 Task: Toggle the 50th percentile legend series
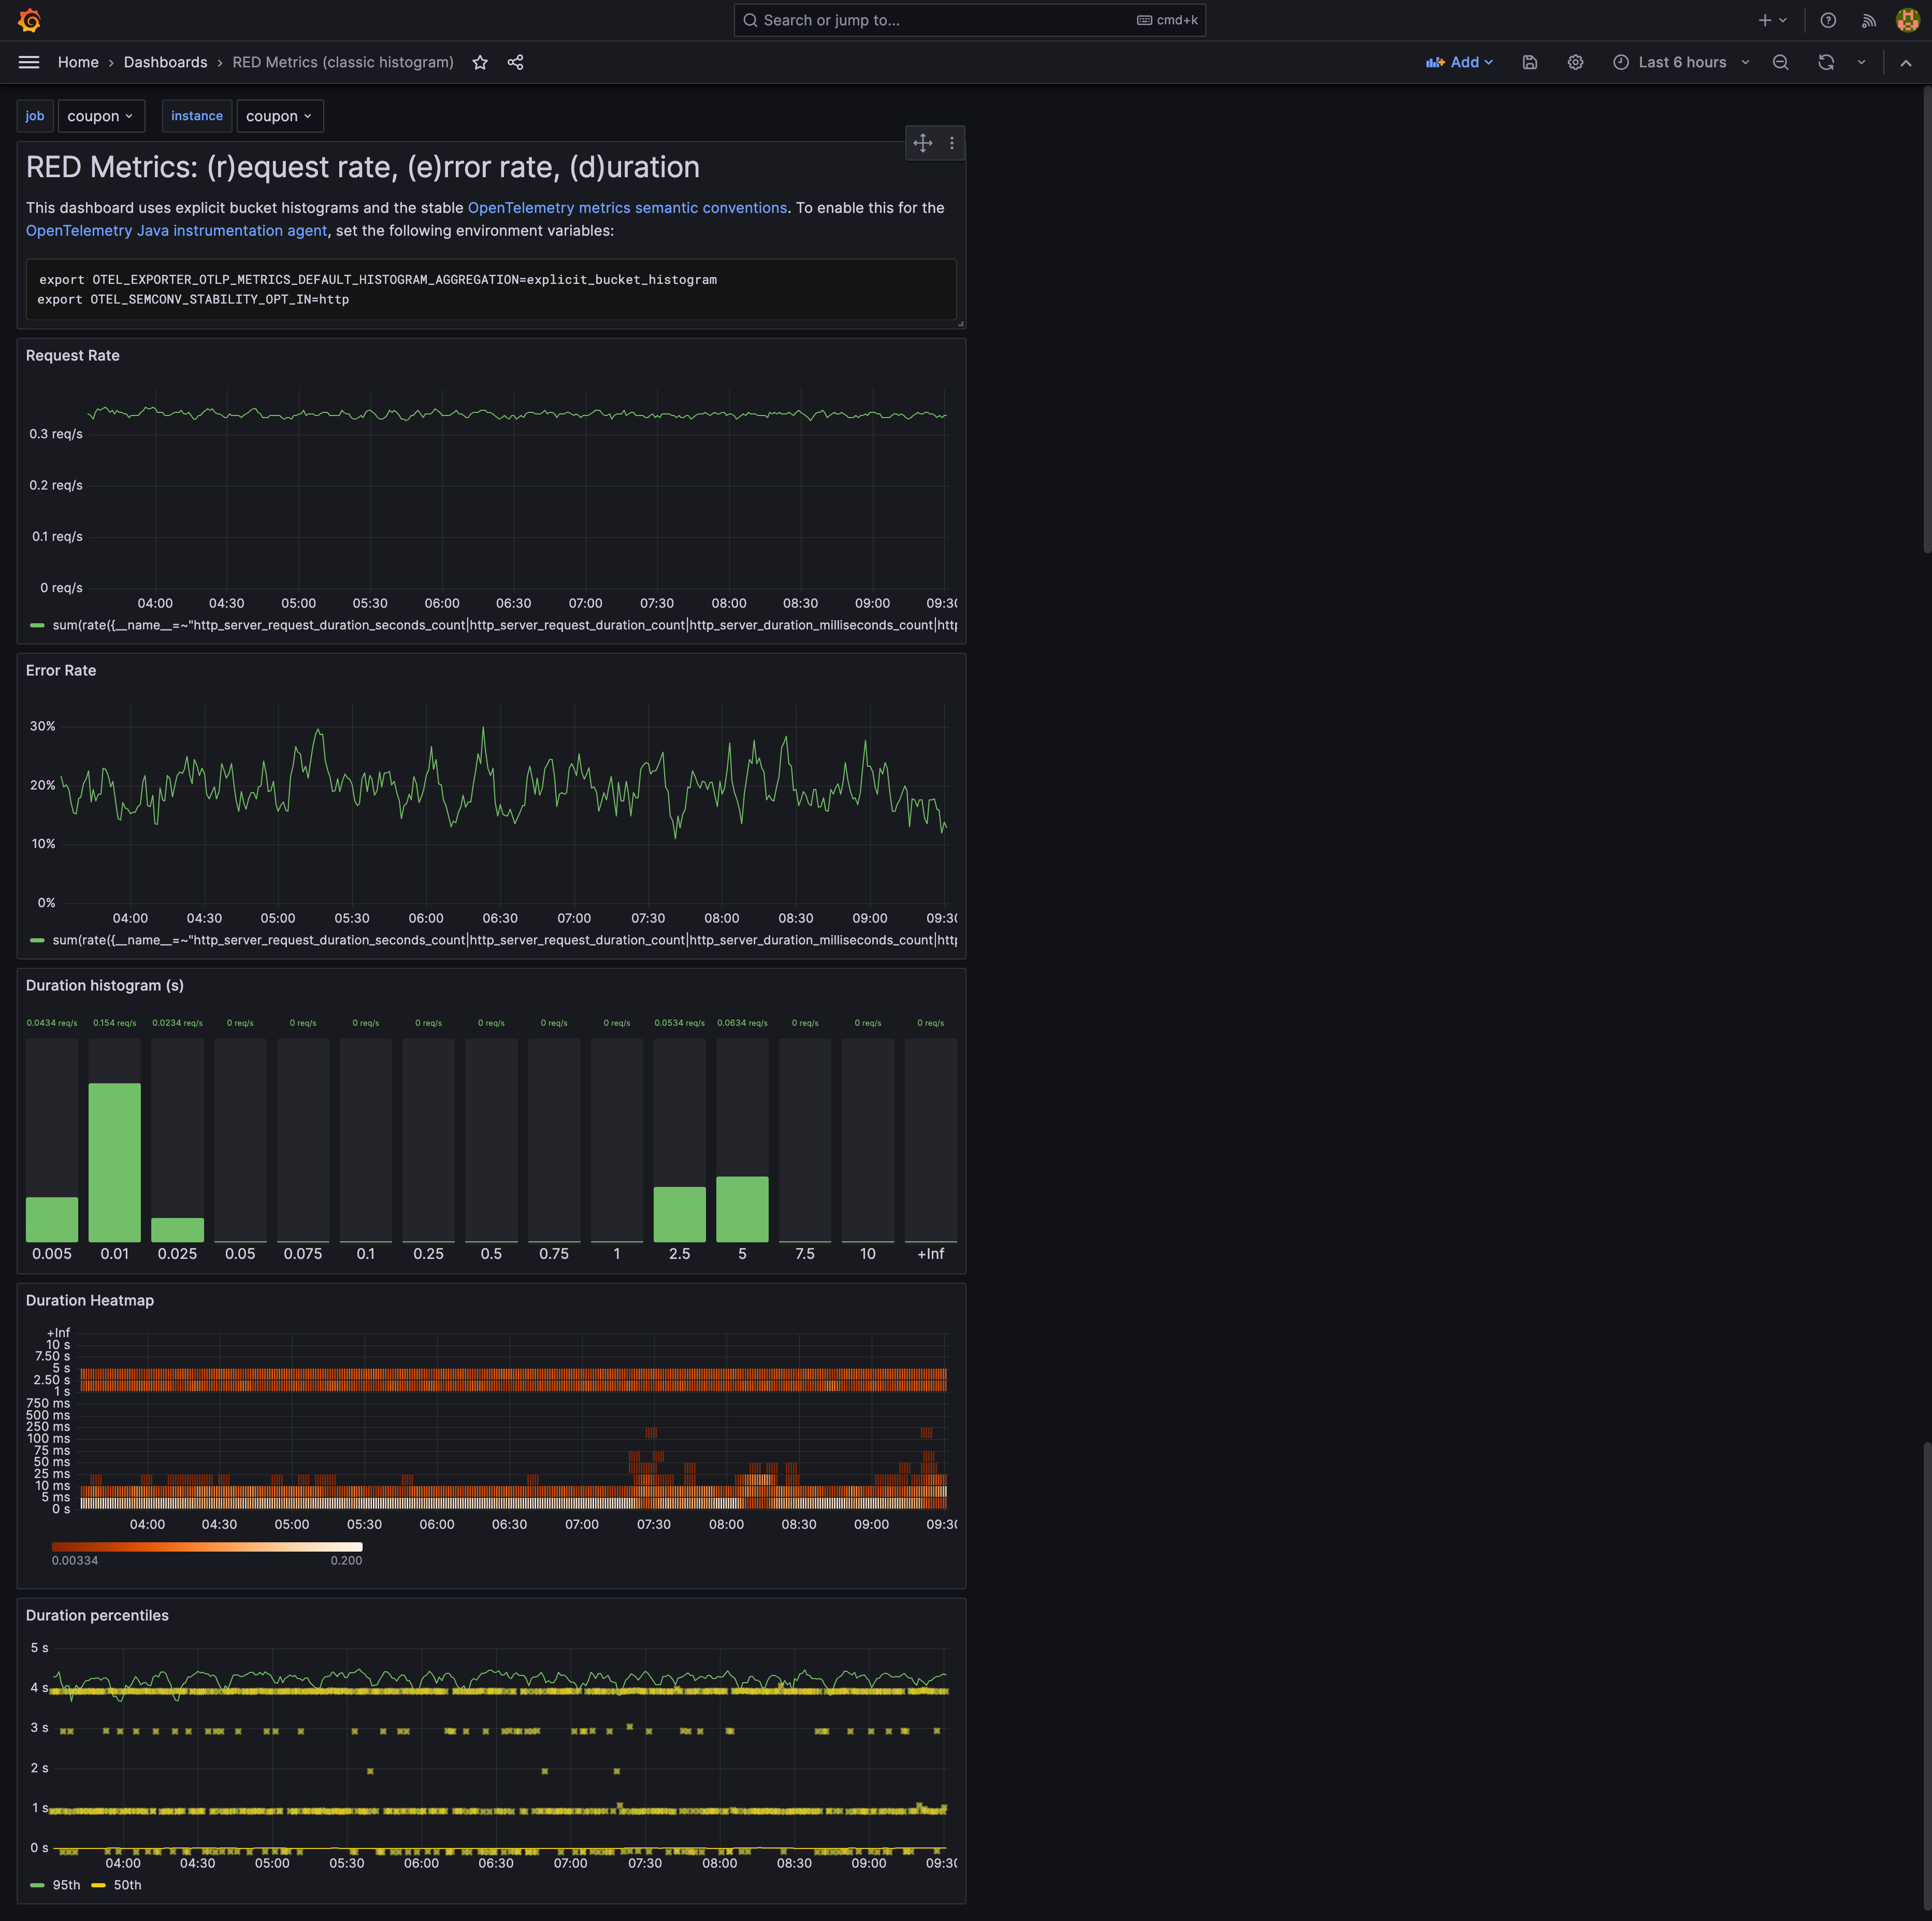point(127,1885)
